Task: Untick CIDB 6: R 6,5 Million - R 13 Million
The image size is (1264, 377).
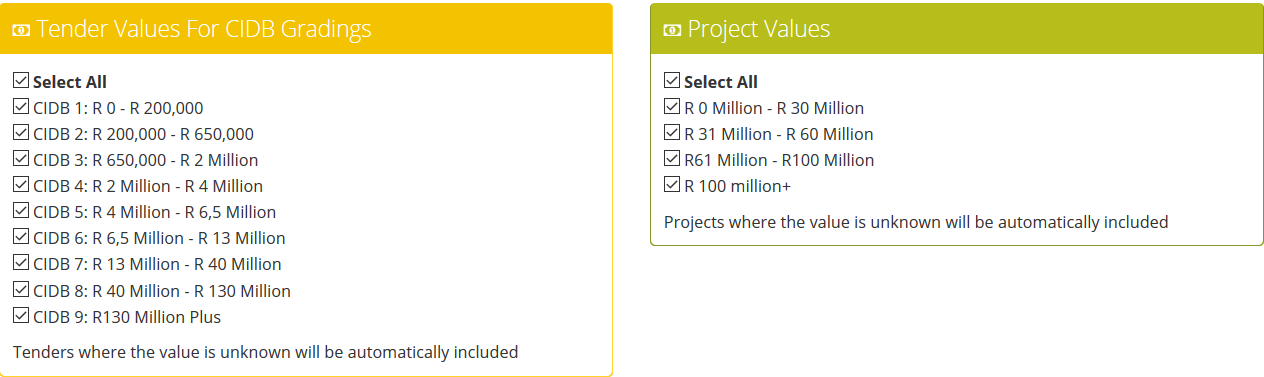Action: 21,237
